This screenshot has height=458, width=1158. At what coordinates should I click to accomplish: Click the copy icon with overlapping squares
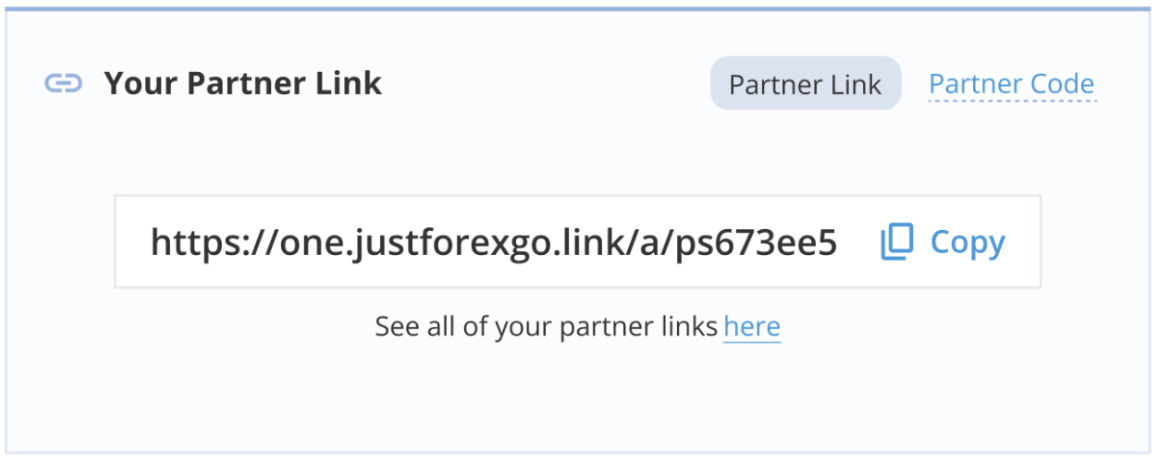pyautogui.click(x=897, y=242)
